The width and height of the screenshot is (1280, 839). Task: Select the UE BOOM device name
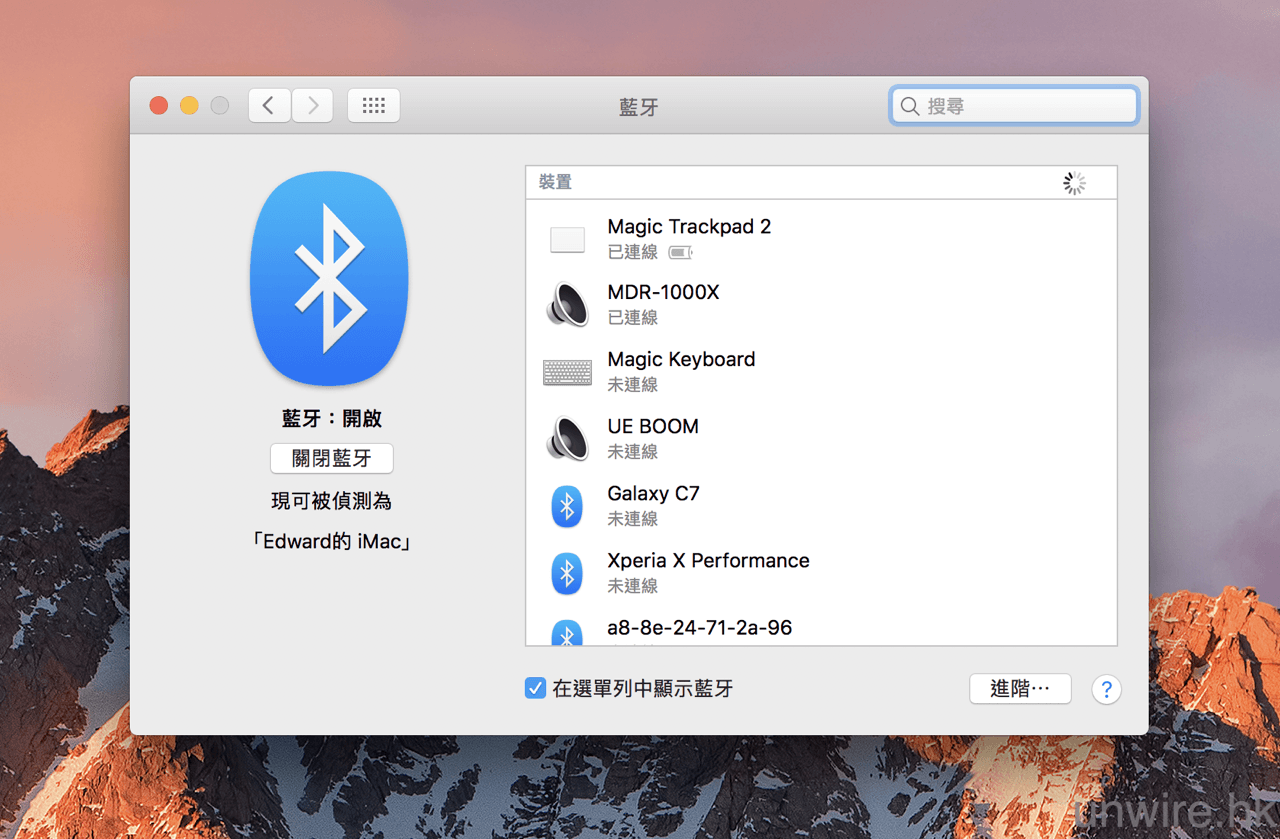pyautogui.click(x=653, y=427)
